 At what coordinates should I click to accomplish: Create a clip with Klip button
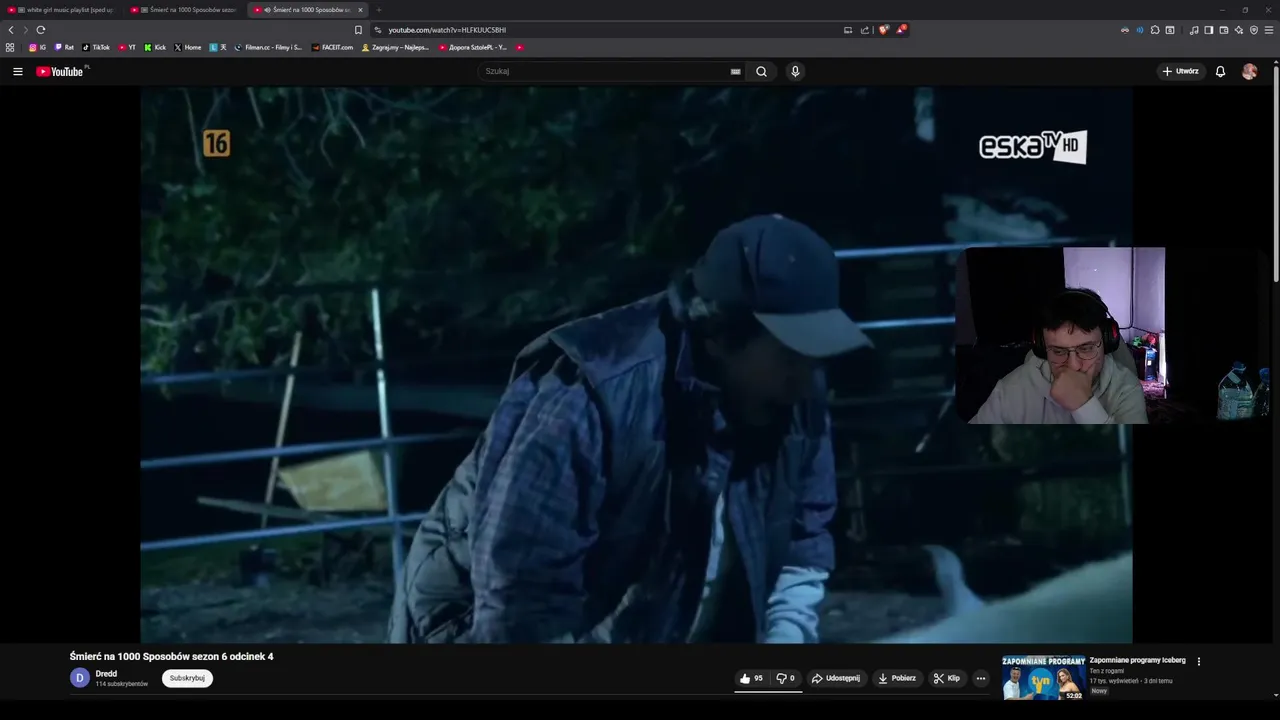coord(946,678)
